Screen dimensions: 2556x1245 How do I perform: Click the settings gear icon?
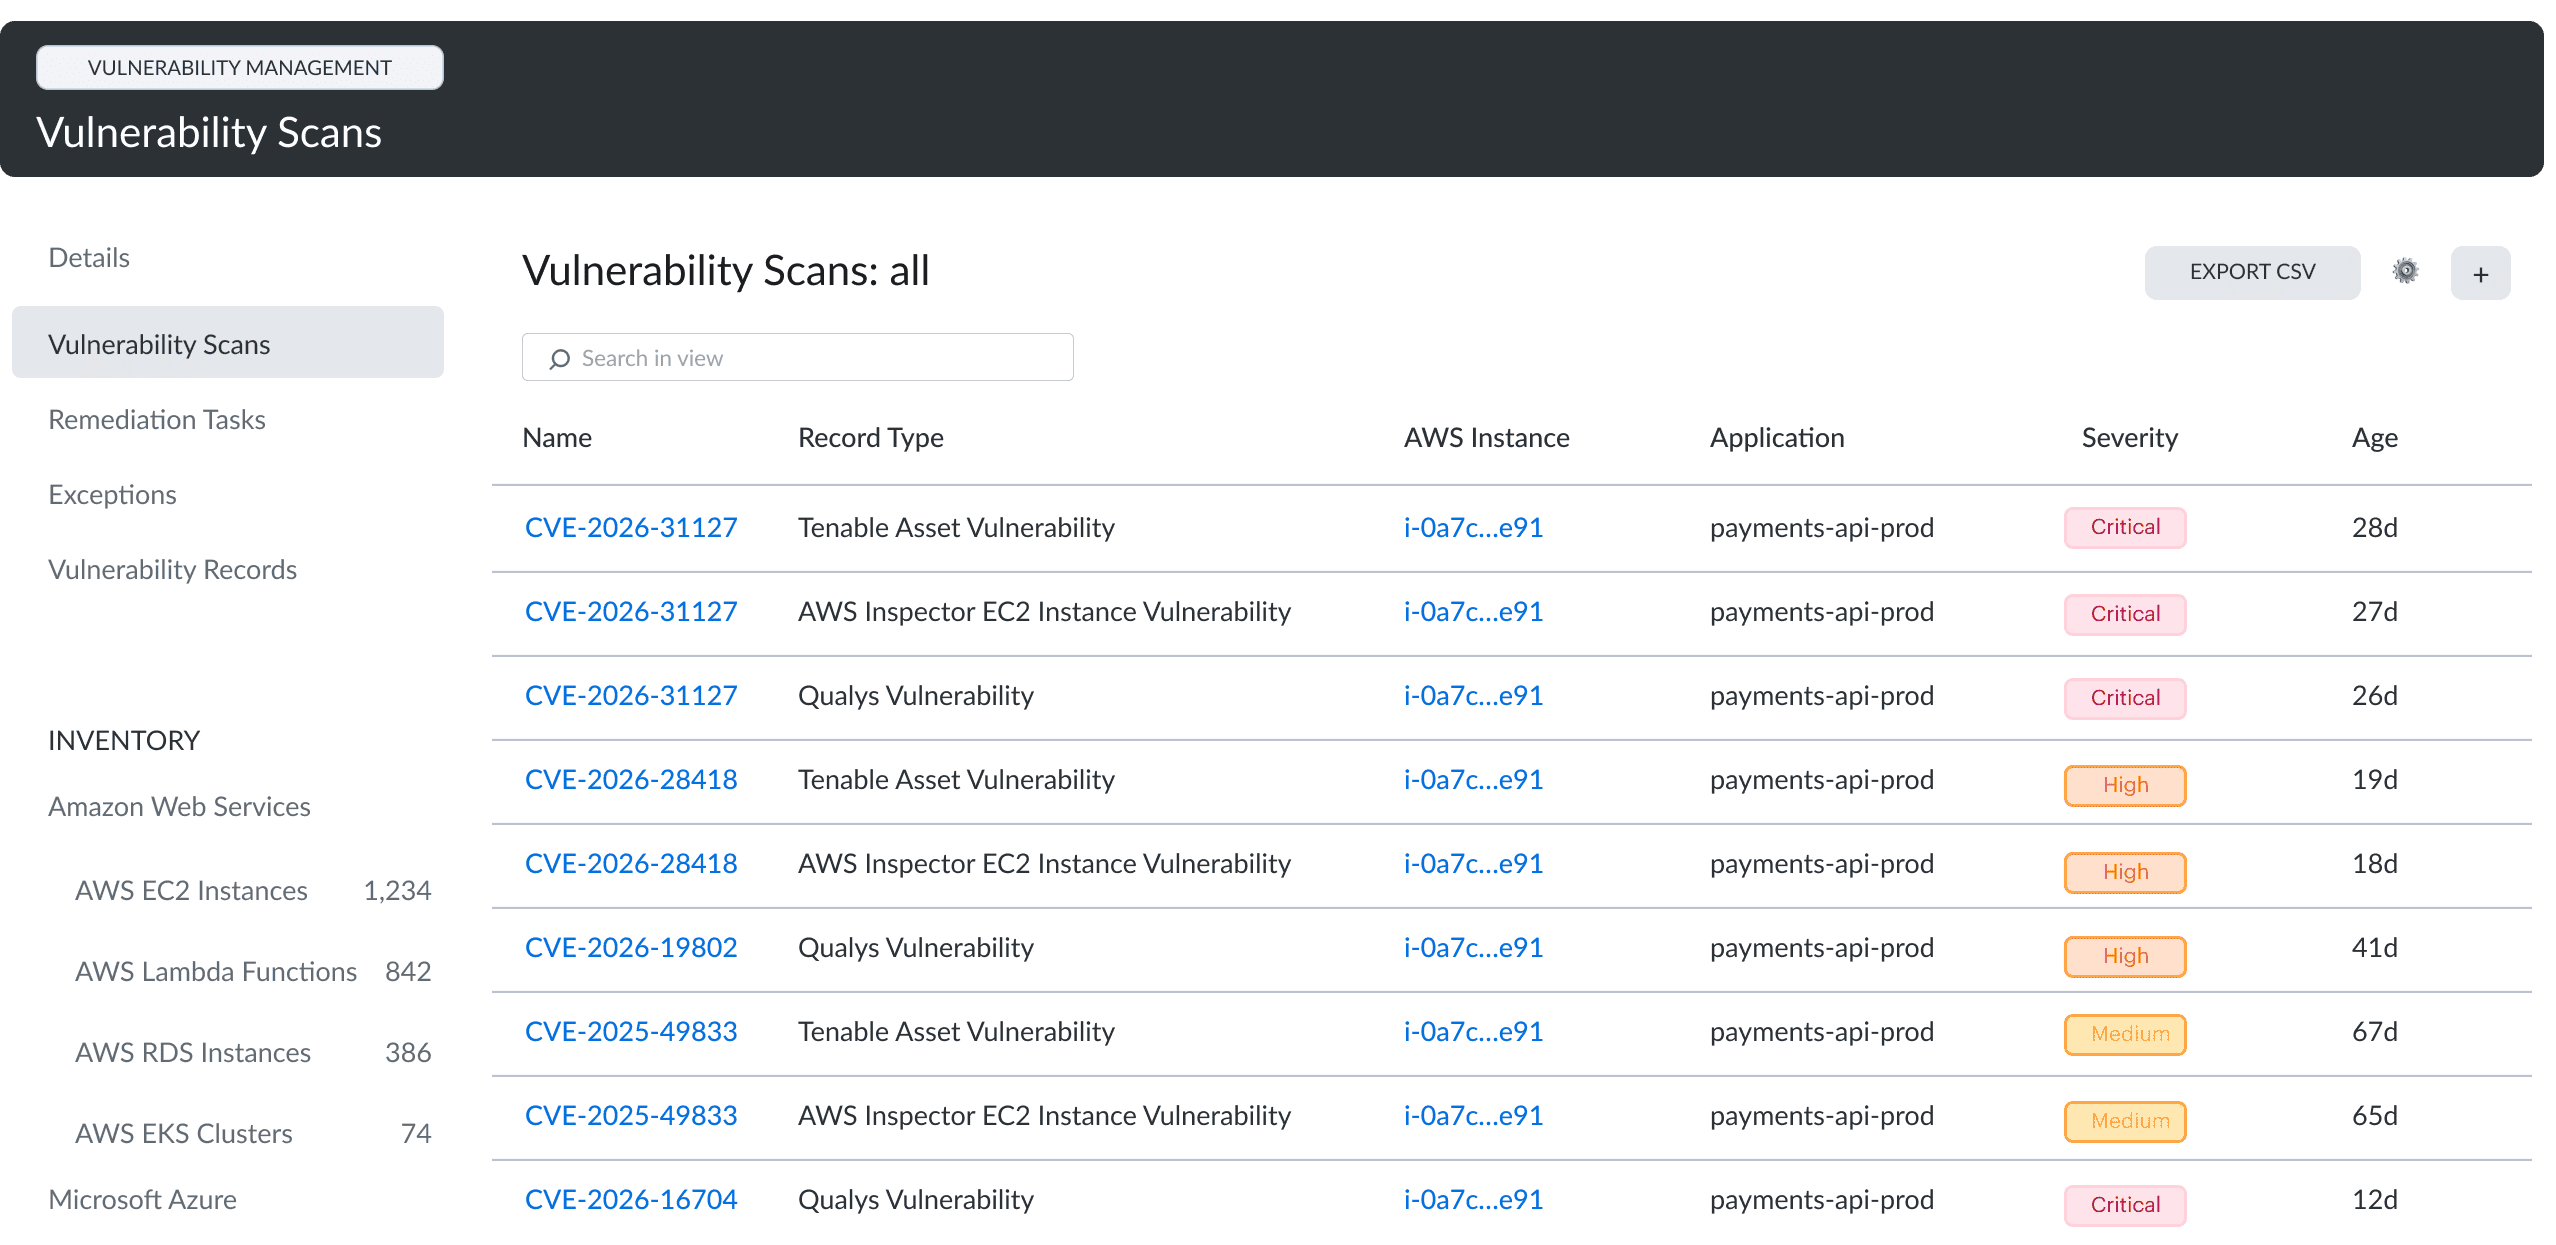(x=2405, y=271)
